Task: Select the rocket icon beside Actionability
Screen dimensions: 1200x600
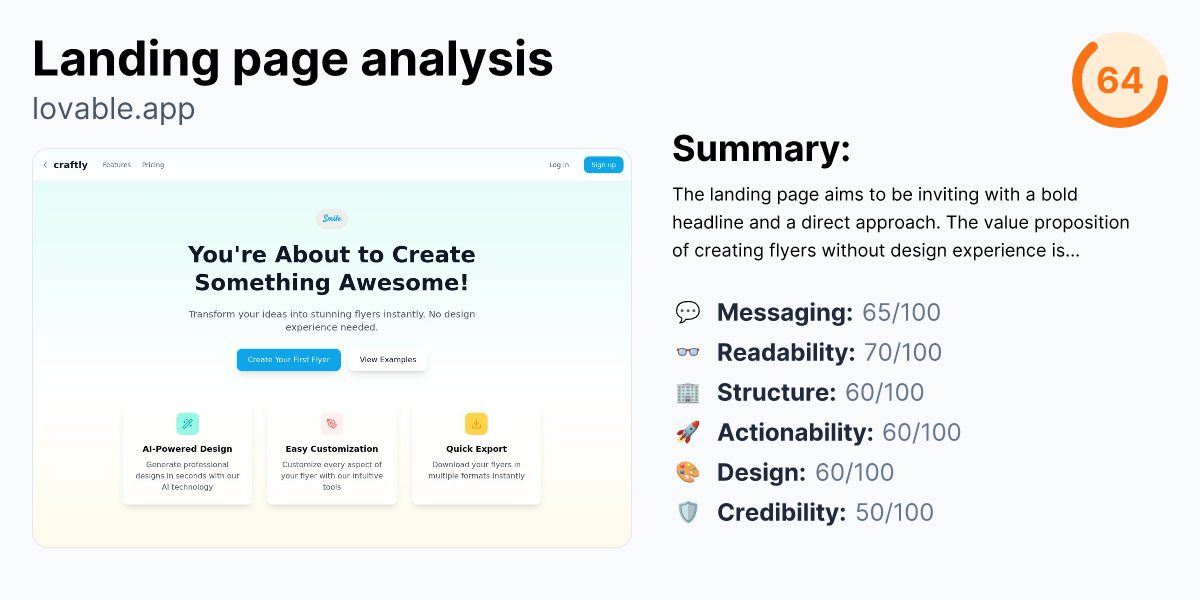Action: [688, 432]
